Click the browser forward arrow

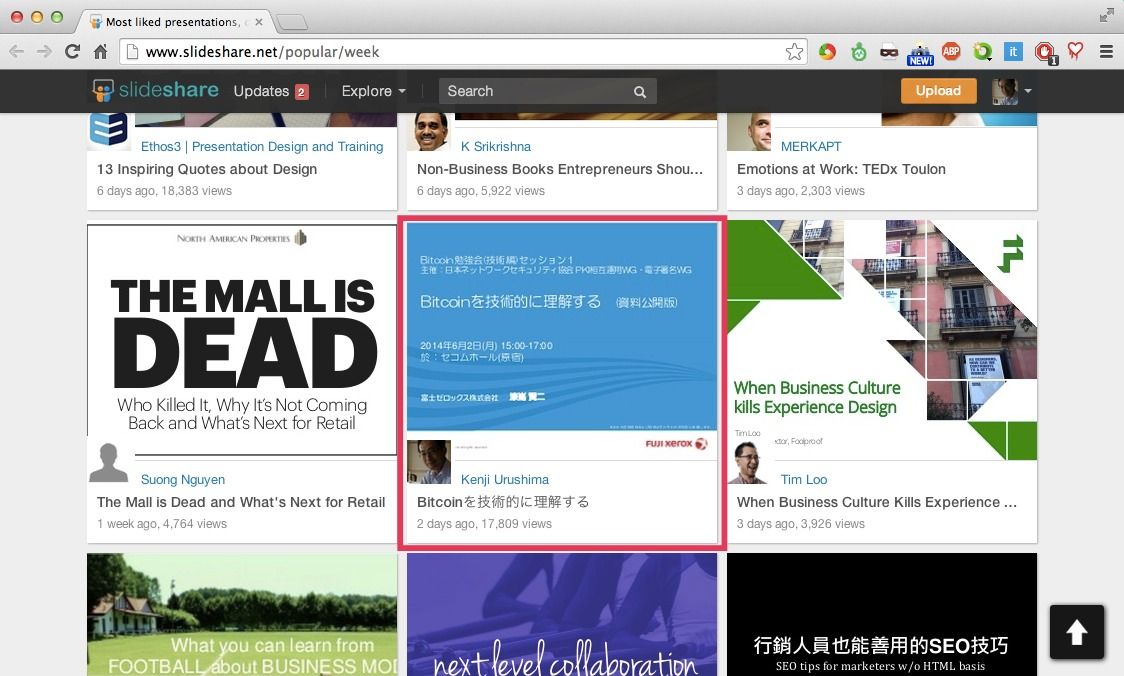44,52
